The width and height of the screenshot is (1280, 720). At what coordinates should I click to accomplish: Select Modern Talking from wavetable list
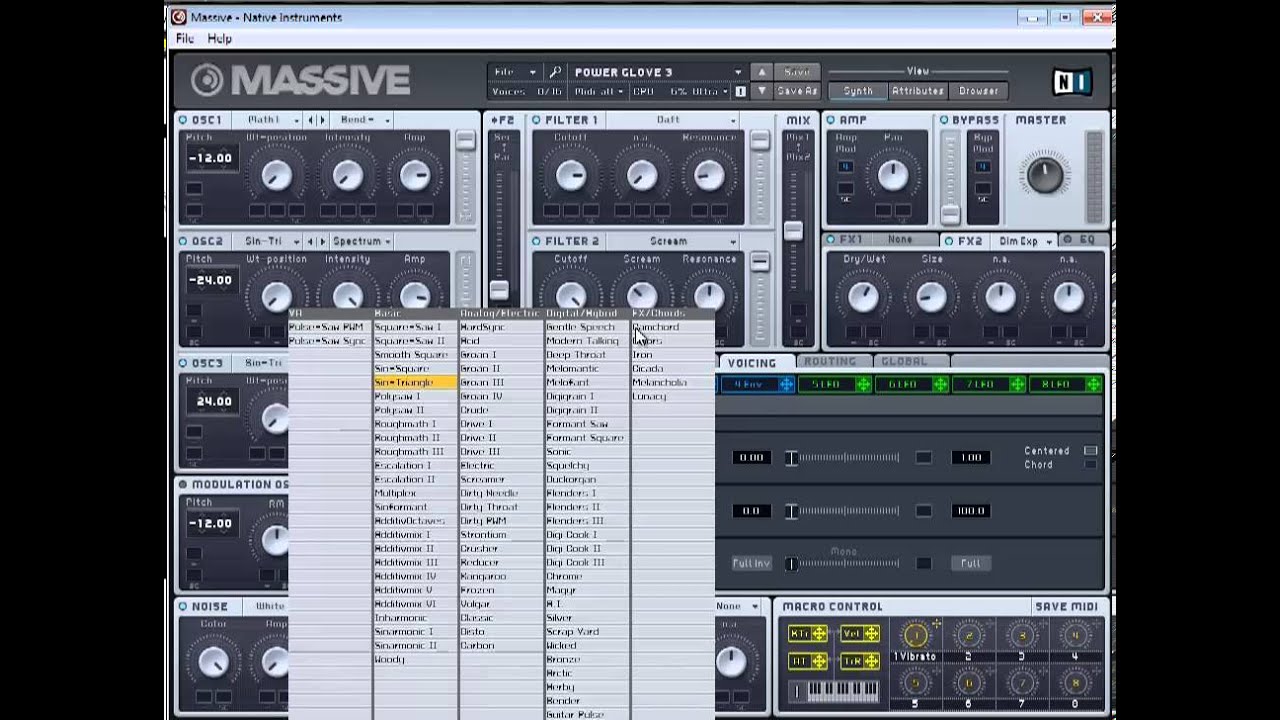[x=587, y=341]
